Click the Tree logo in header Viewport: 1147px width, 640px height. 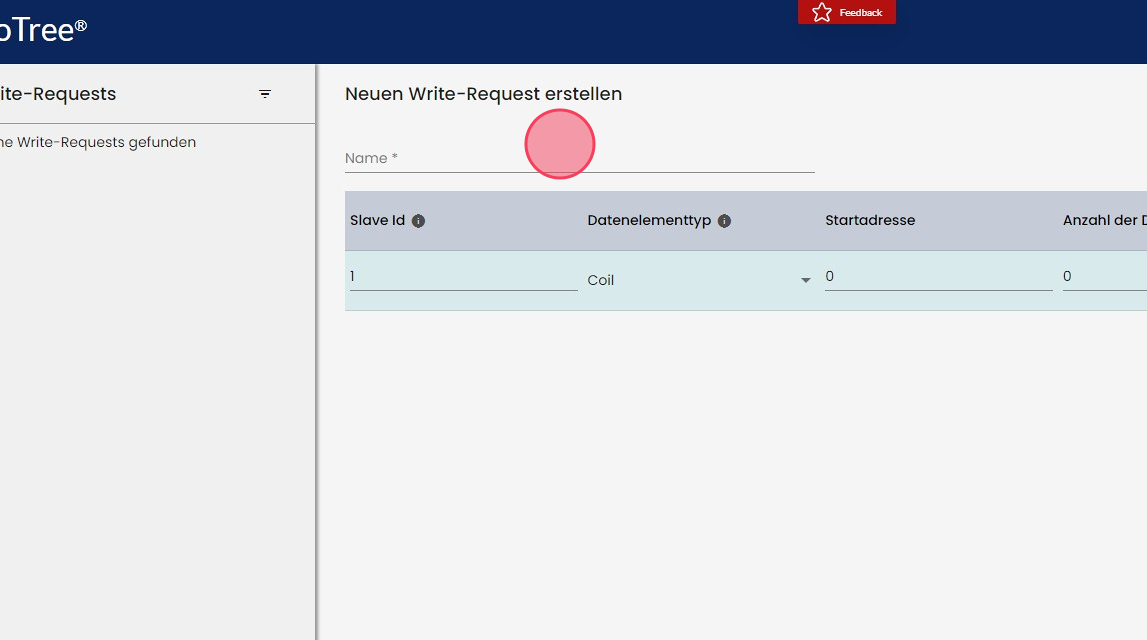[x=40, y=30]
